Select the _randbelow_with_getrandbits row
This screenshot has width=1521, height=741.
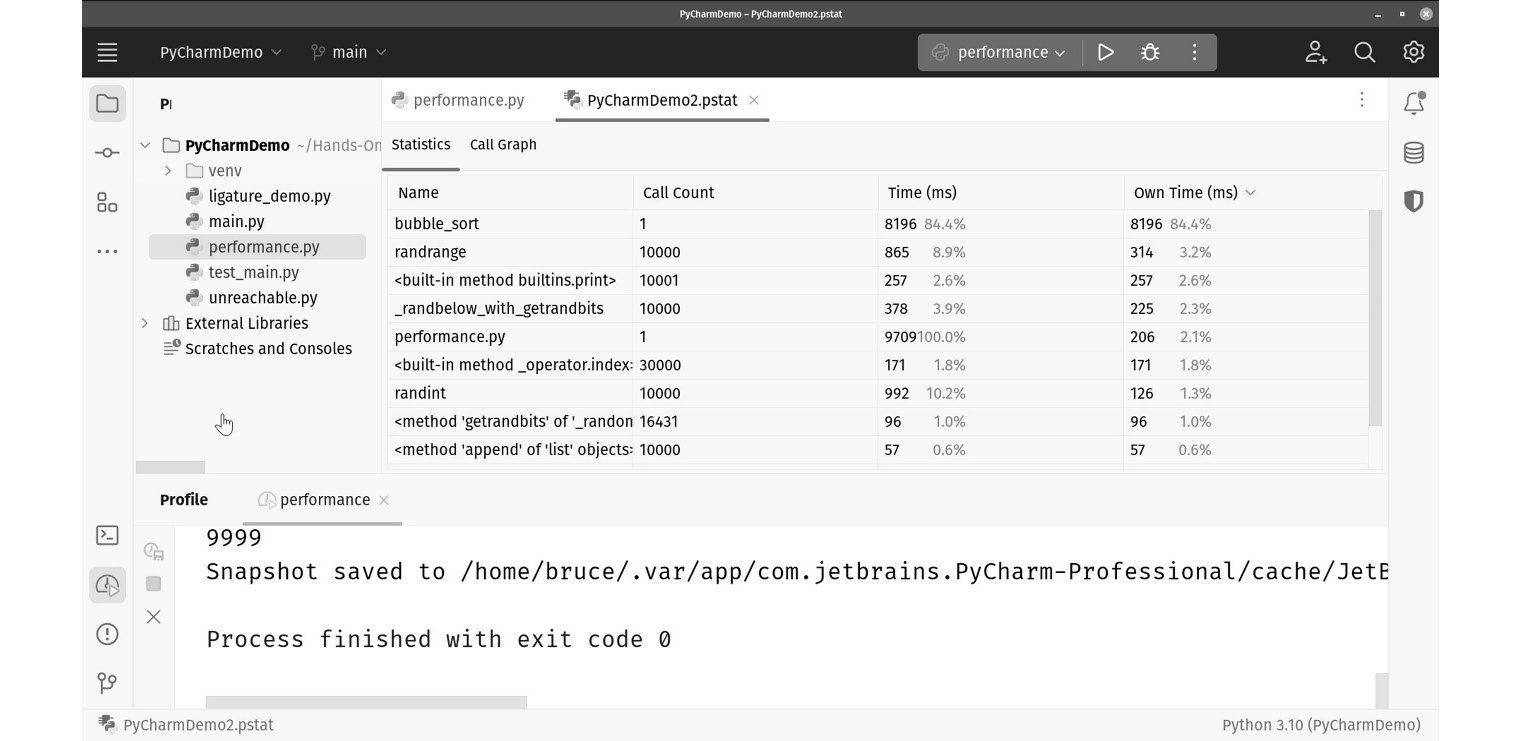tap(877, 309)
